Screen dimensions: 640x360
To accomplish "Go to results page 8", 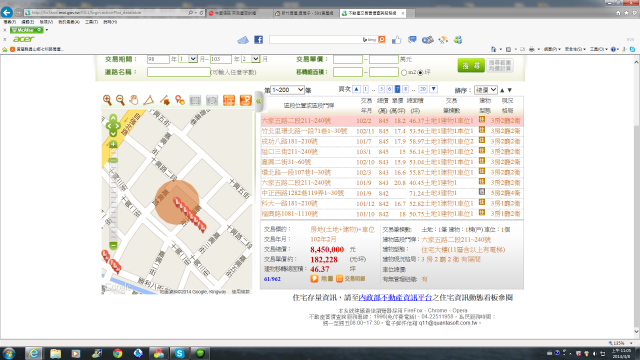I will click(405, 89).
